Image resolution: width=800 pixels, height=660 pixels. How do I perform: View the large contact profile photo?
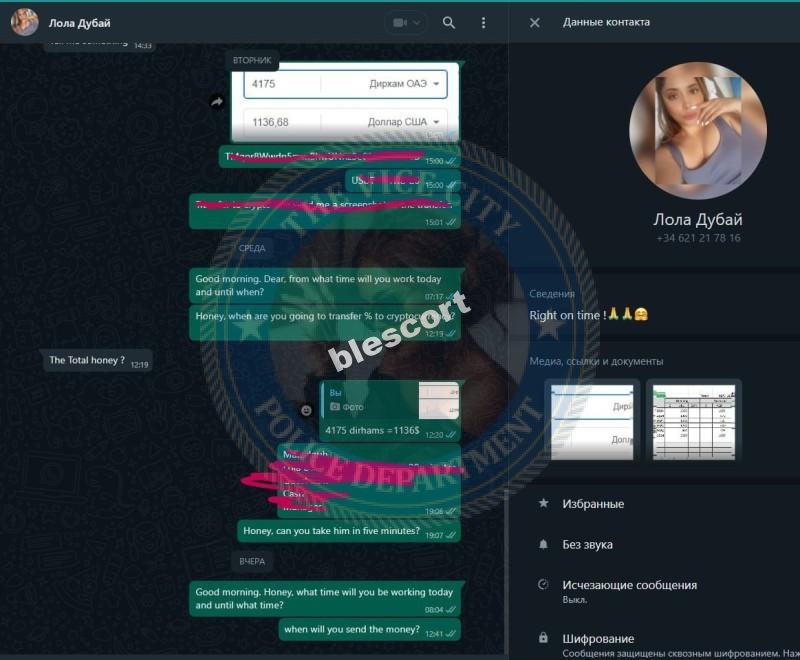tap(697, 131)
